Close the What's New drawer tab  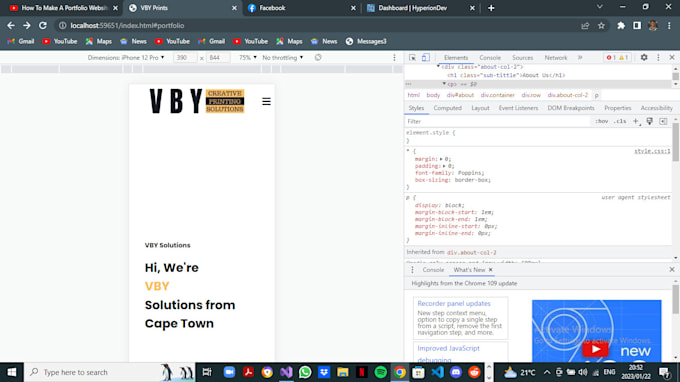(x=490, y=270)
